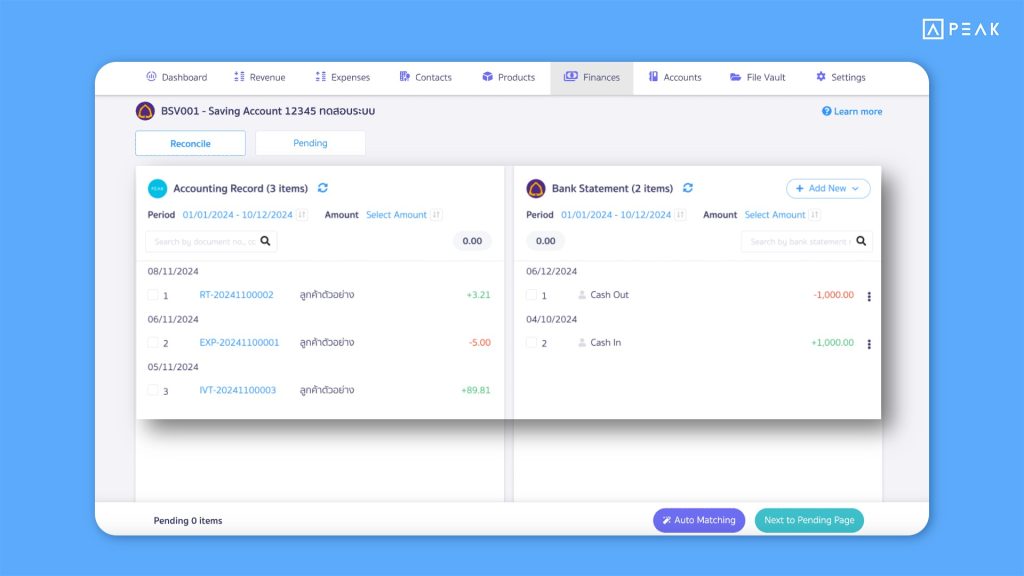
Task: Switch to the Pending tab
Action: click(x=310, y=143)
